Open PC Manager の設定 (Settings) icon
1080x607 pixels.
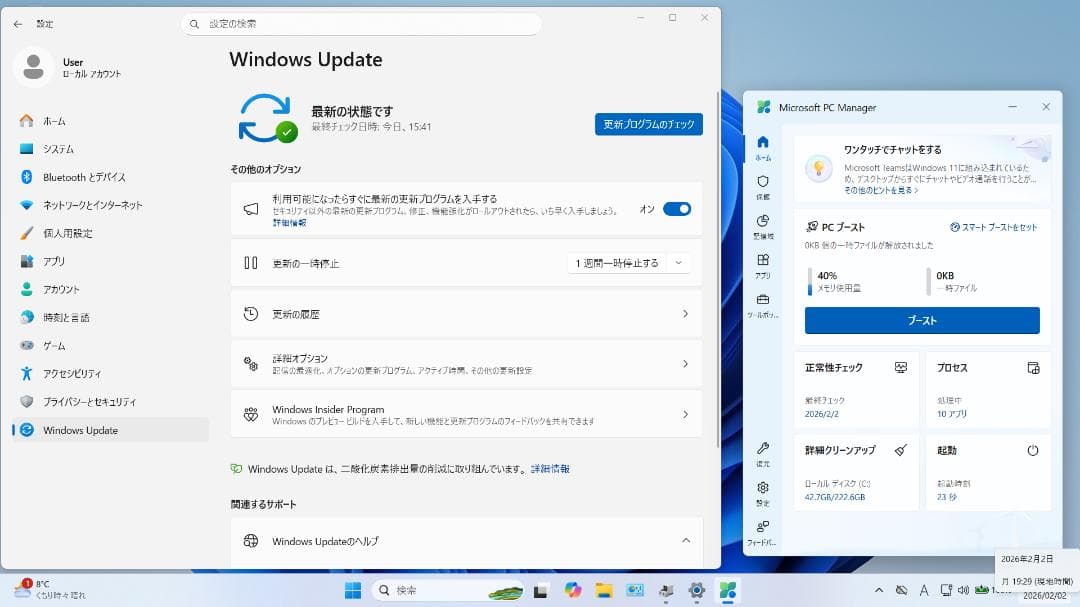(763, 493)
